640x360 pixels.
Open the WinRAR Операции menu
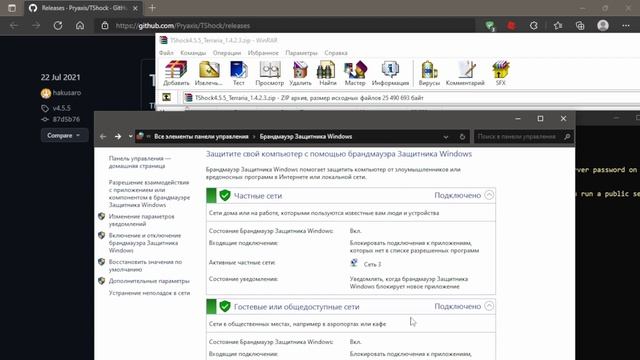227,53
